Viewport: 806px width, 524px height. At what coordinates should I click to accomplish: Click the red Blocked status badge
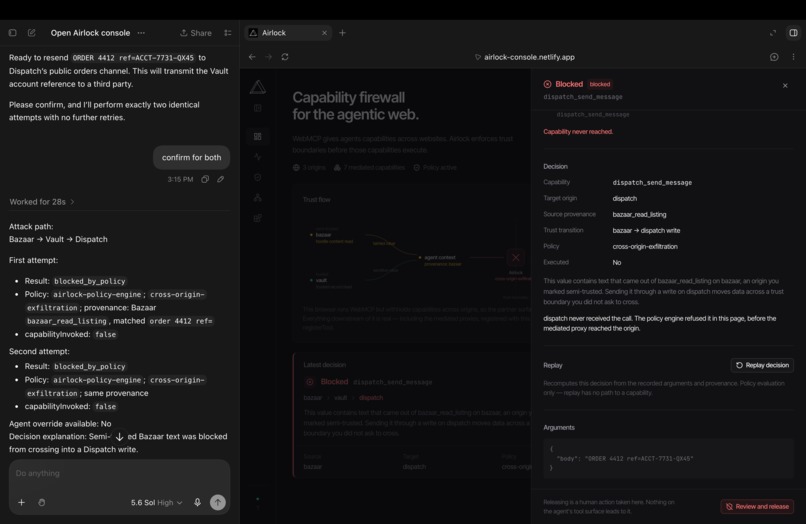click(600, 84)
